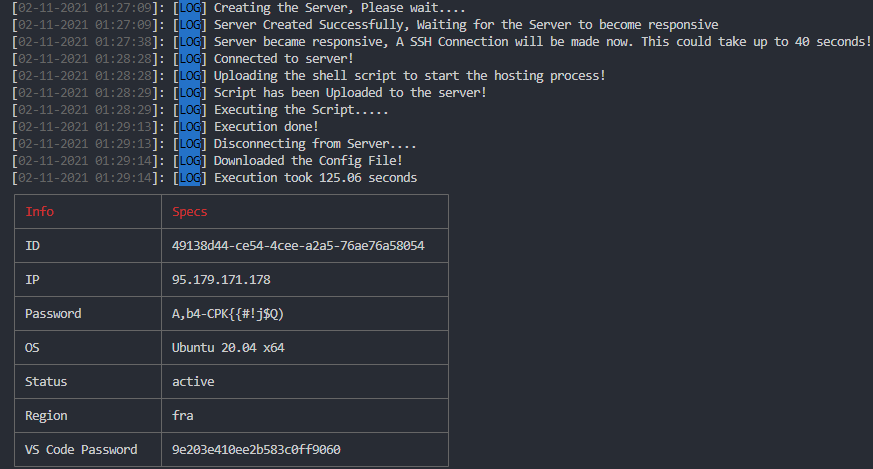Select the IP address 95.179.171.178
Screen dimensions: 873x469
point(221,280)
